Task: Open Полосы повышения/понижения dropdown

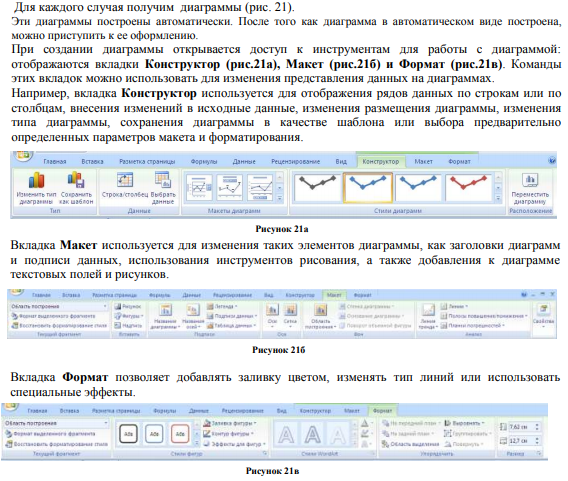Action: click(484, 316)
